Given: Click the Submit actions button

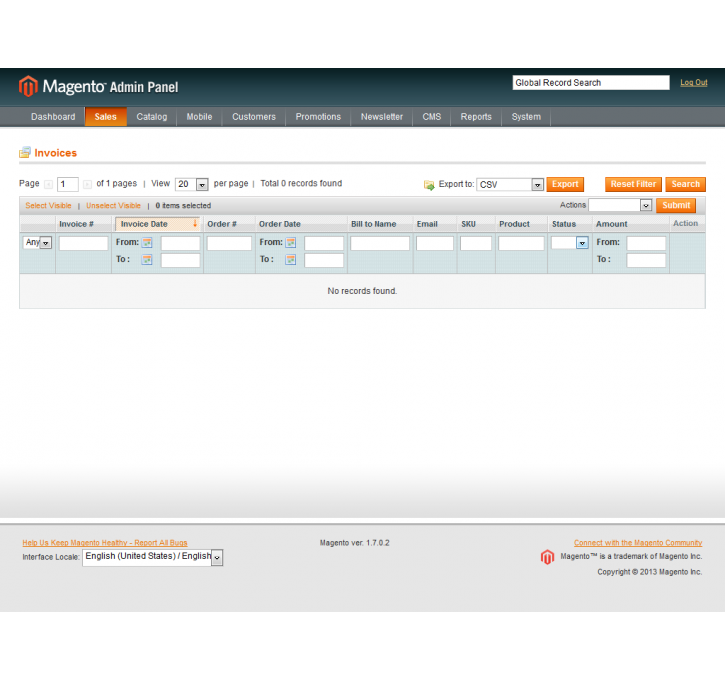Looking at the screenshot, I should coord(676,205).
